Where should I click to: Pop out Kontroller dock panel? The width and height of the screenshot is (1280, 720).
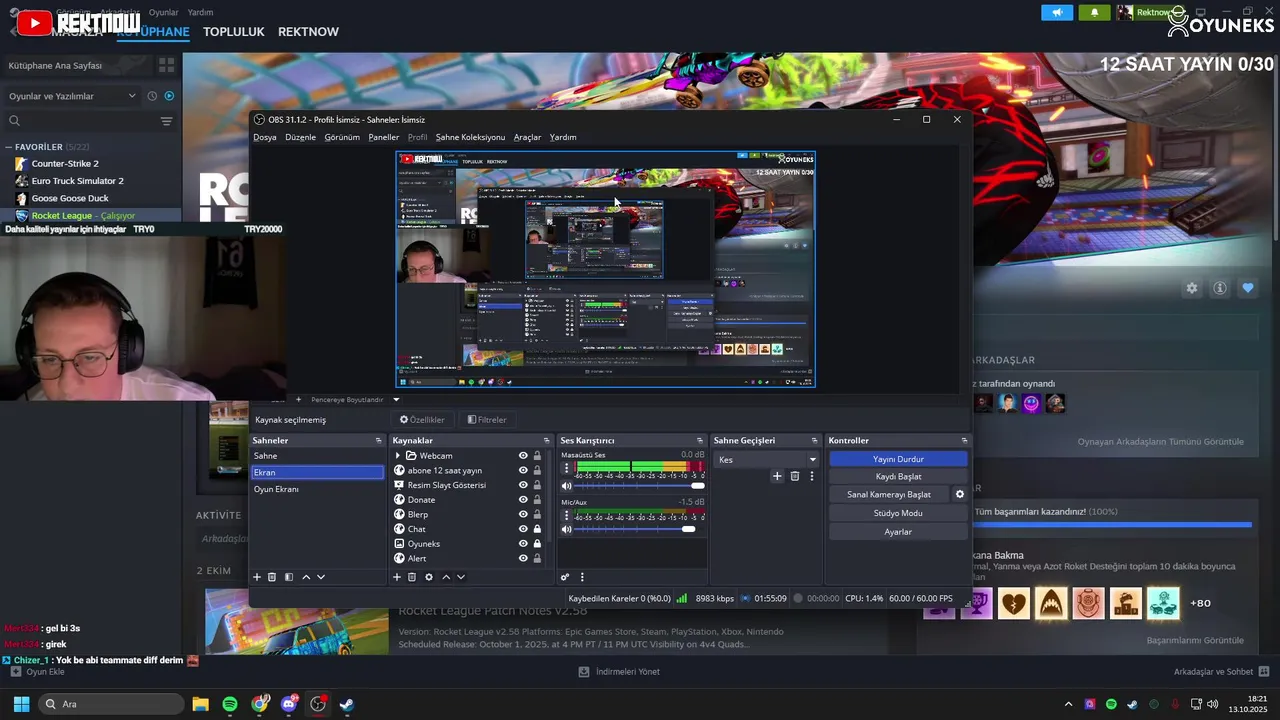click(x=964, y=441)
